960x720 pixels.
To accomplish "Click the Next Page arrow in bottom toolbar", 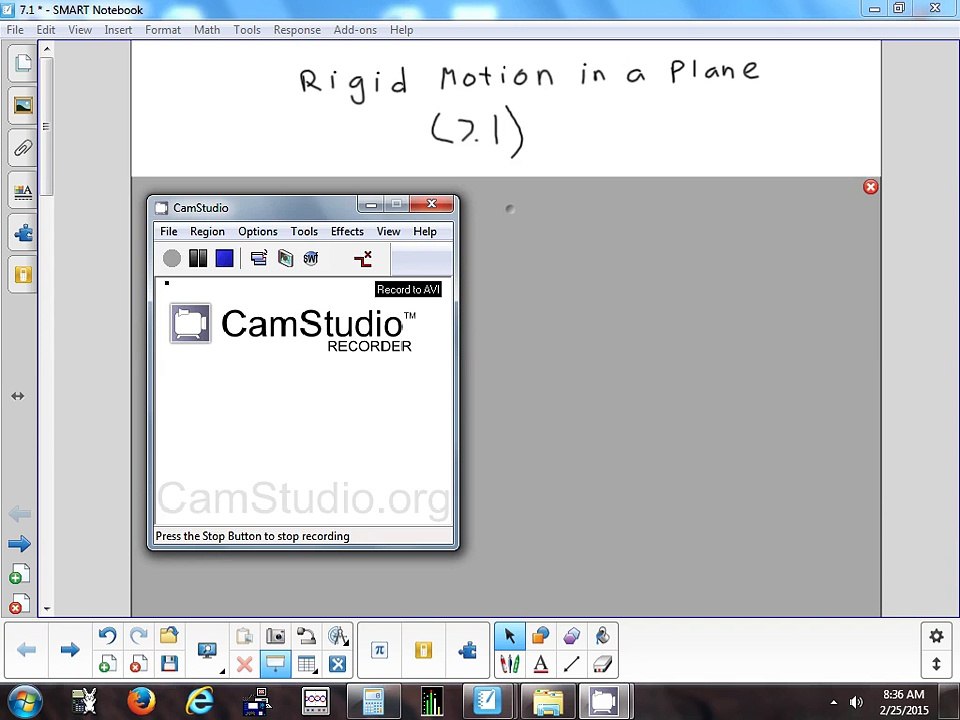I will point(70,650).
